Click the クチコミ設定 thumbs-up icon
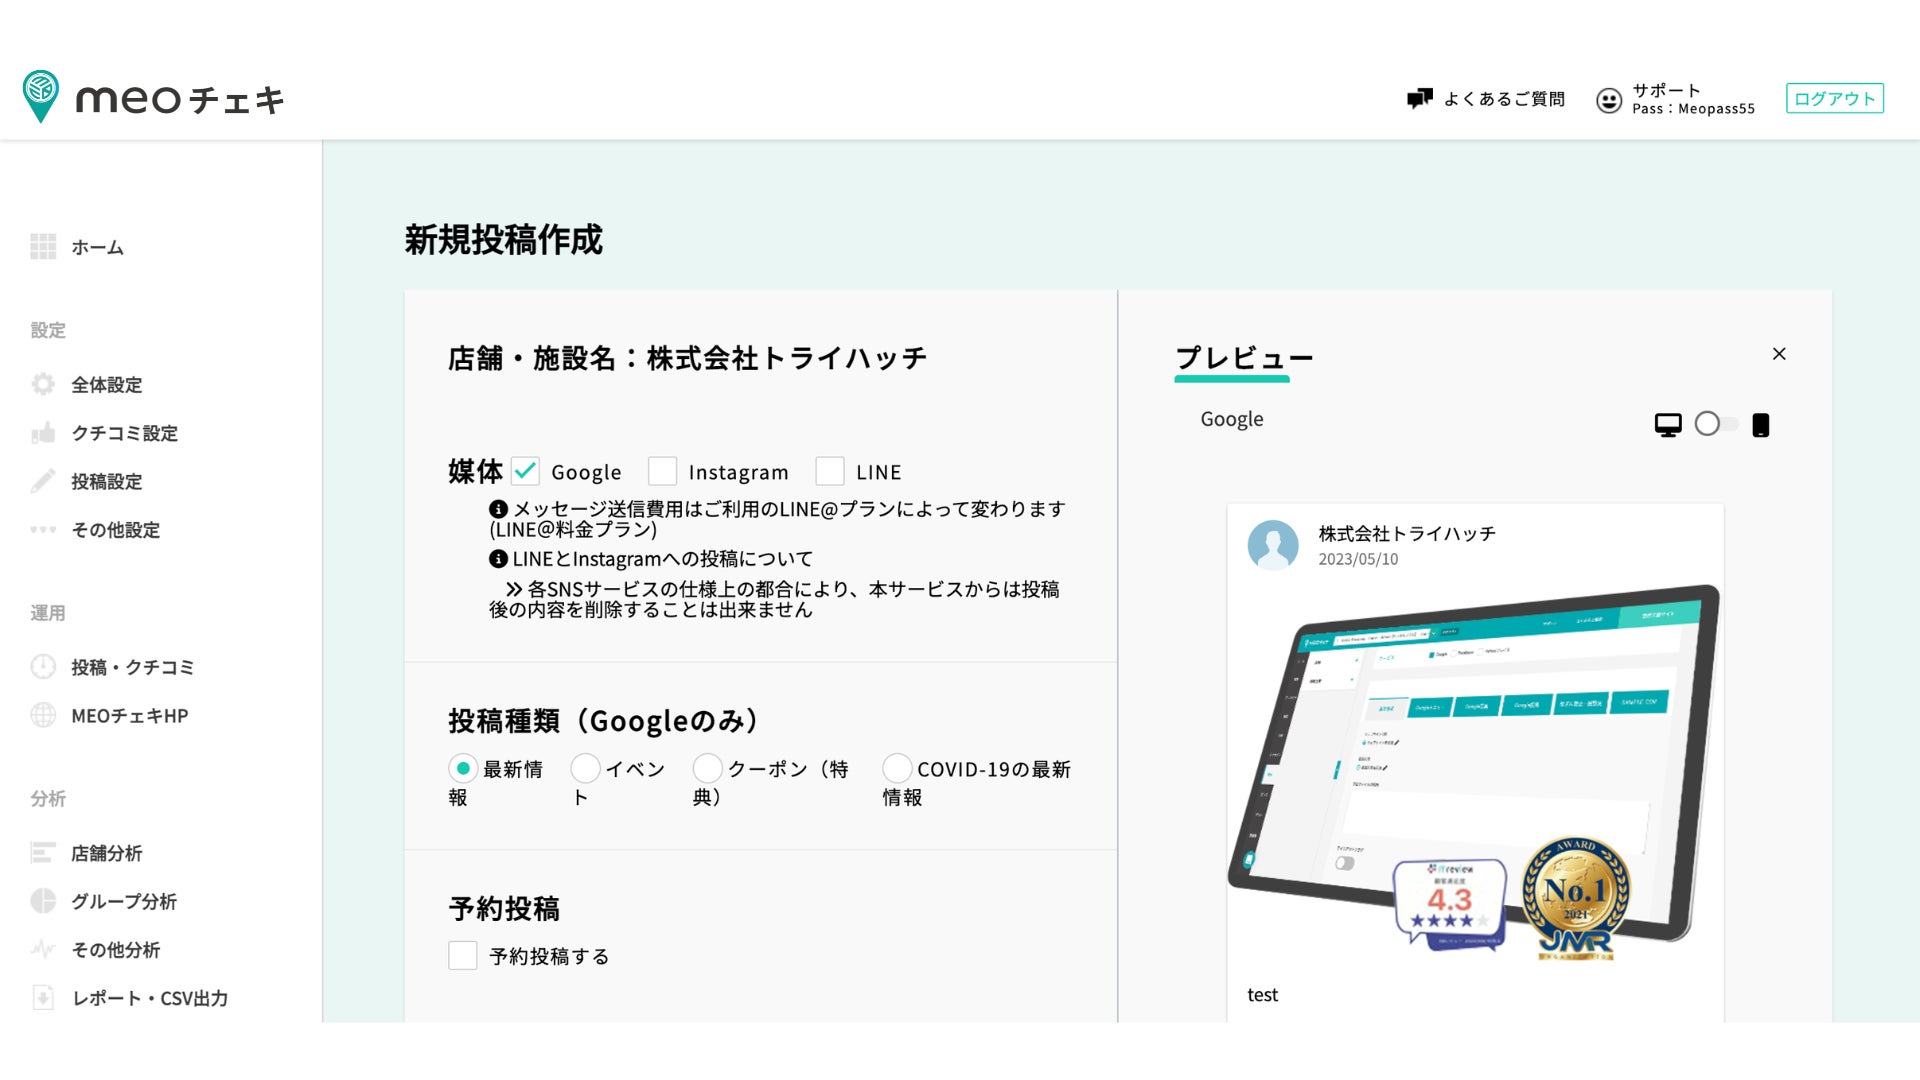 click(x=43, y=433)
